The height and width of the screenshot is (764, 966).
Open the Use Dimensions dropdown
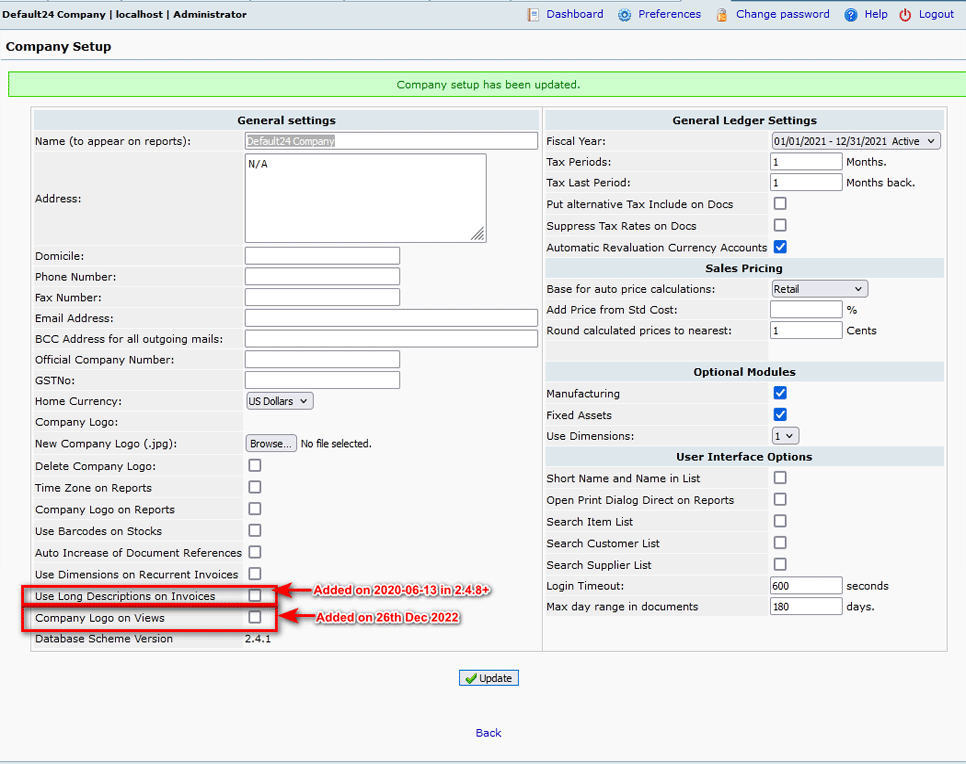pyautogui.click(x=785, y=436)
